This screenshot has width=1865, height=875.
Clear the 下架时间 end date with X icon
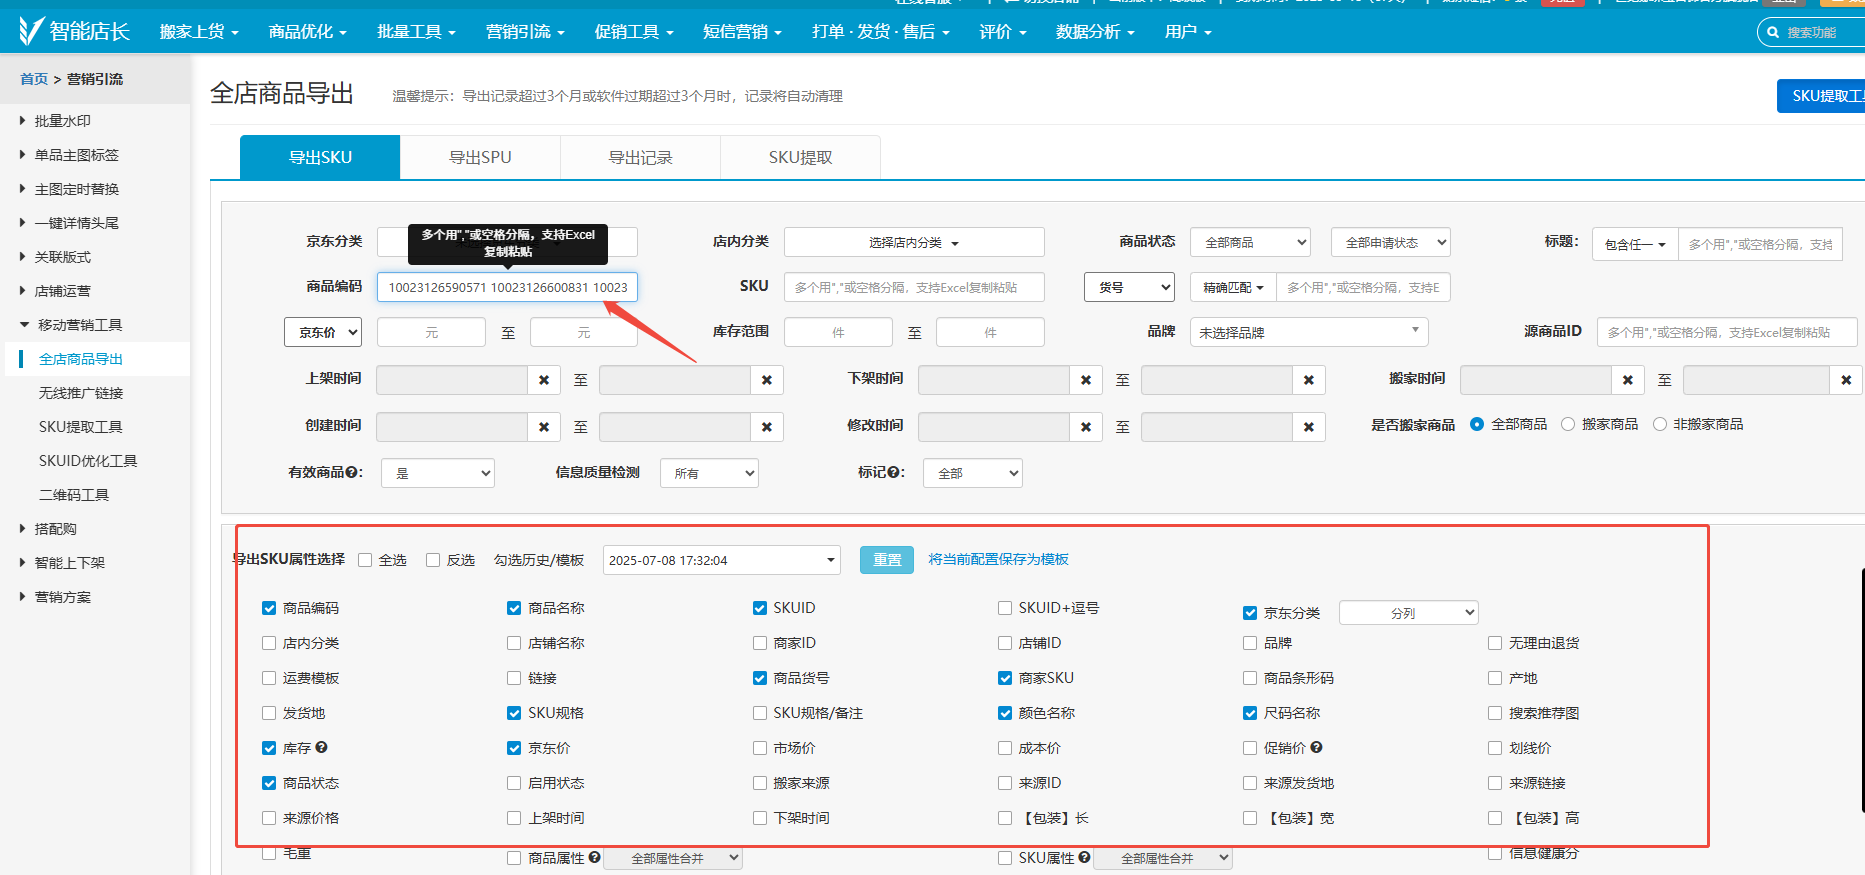(x=1308, y=380)
